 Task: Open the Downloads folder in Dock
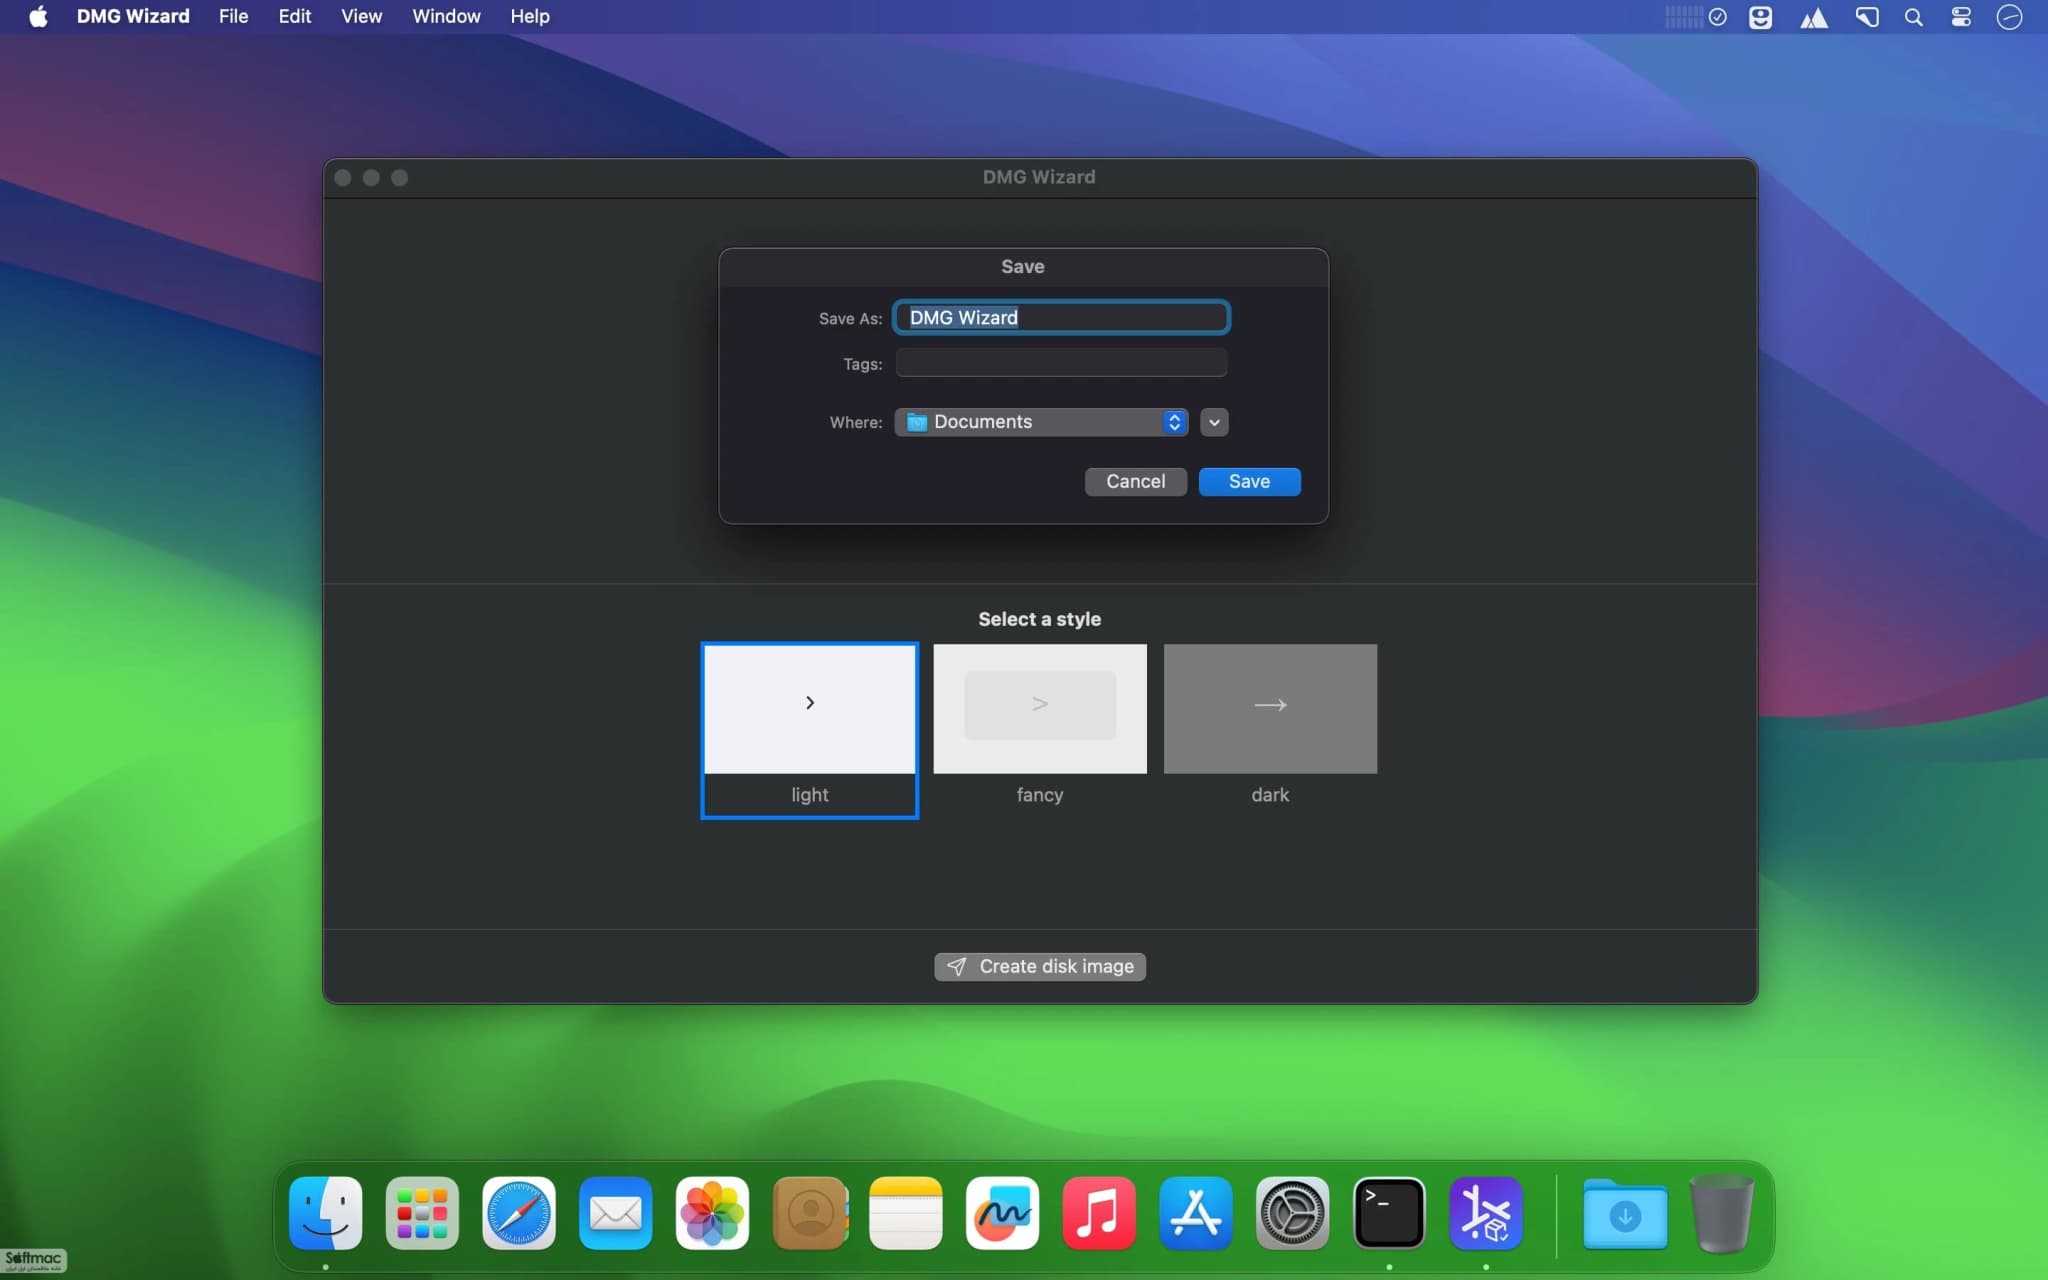[x=1625, y=1213]
